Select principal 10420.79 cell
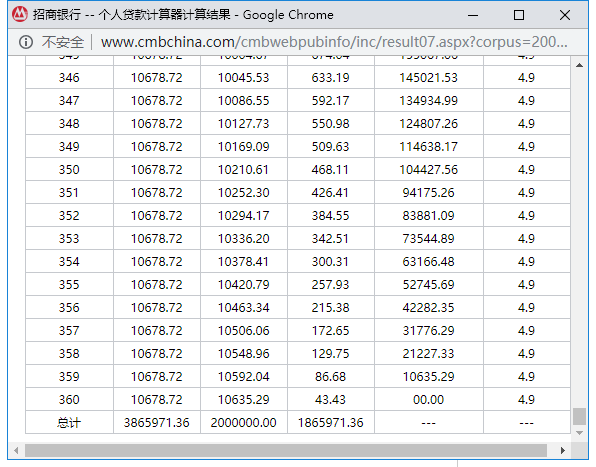The width and height of the screenshot is (596, 467). [244, 285]
